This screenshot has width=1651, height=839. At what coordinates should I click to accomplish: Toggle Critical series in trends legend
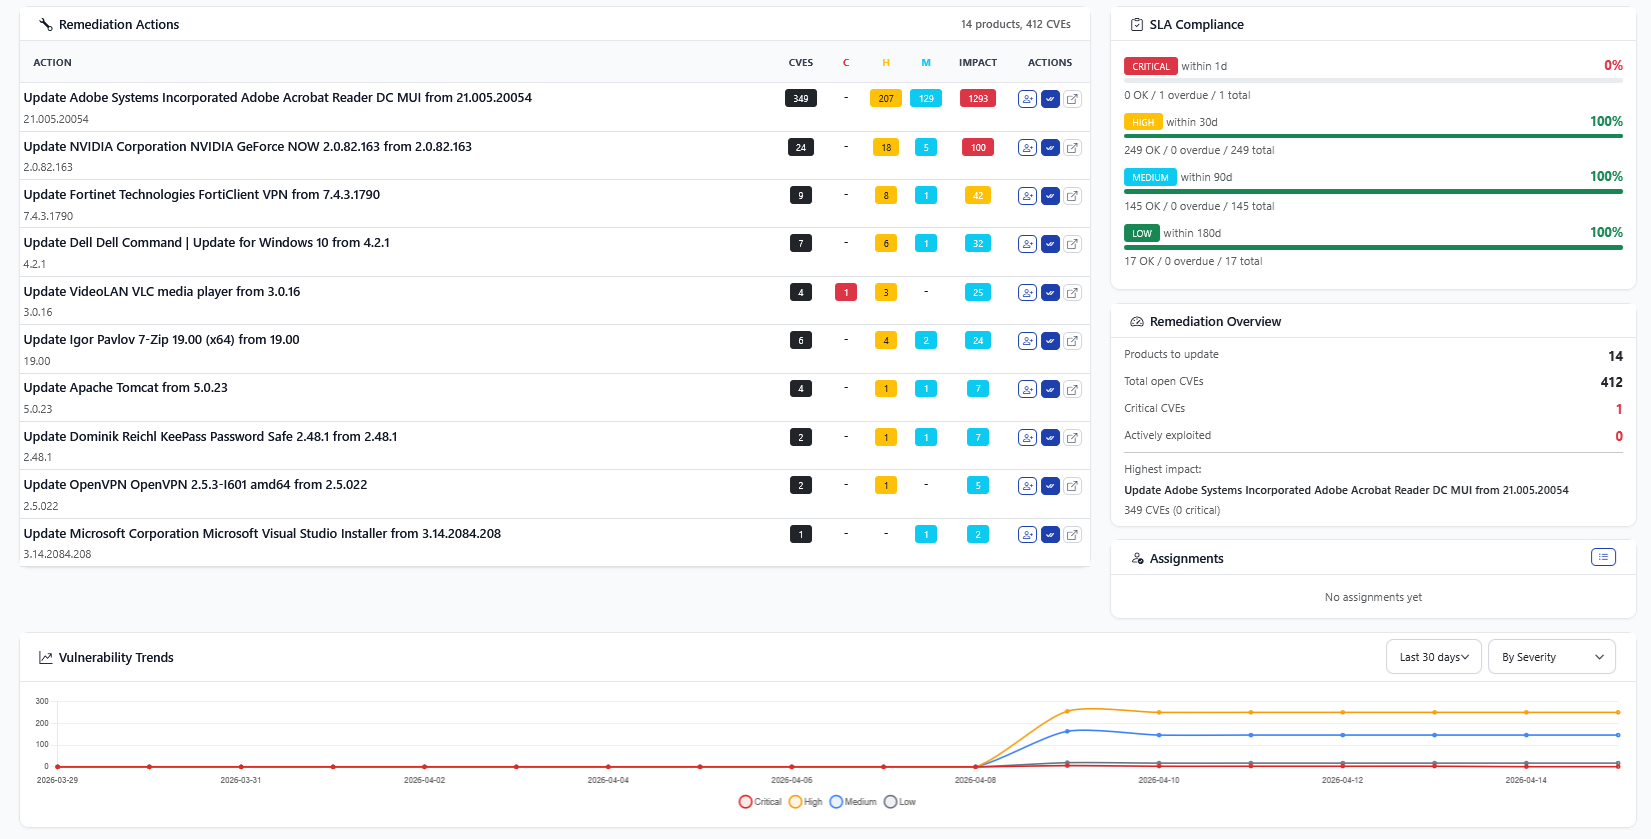(x=760, y=802)
